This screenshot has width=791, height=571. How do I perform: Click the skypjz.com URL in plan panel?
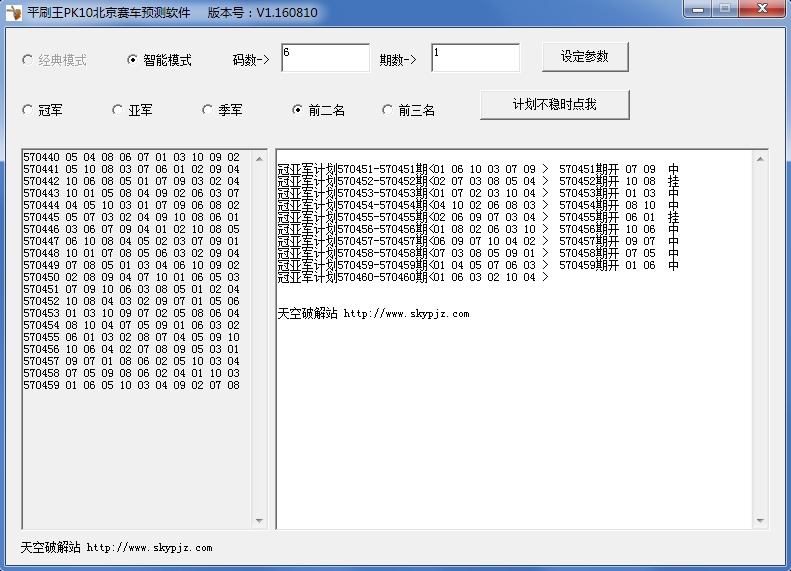point(406,314)
